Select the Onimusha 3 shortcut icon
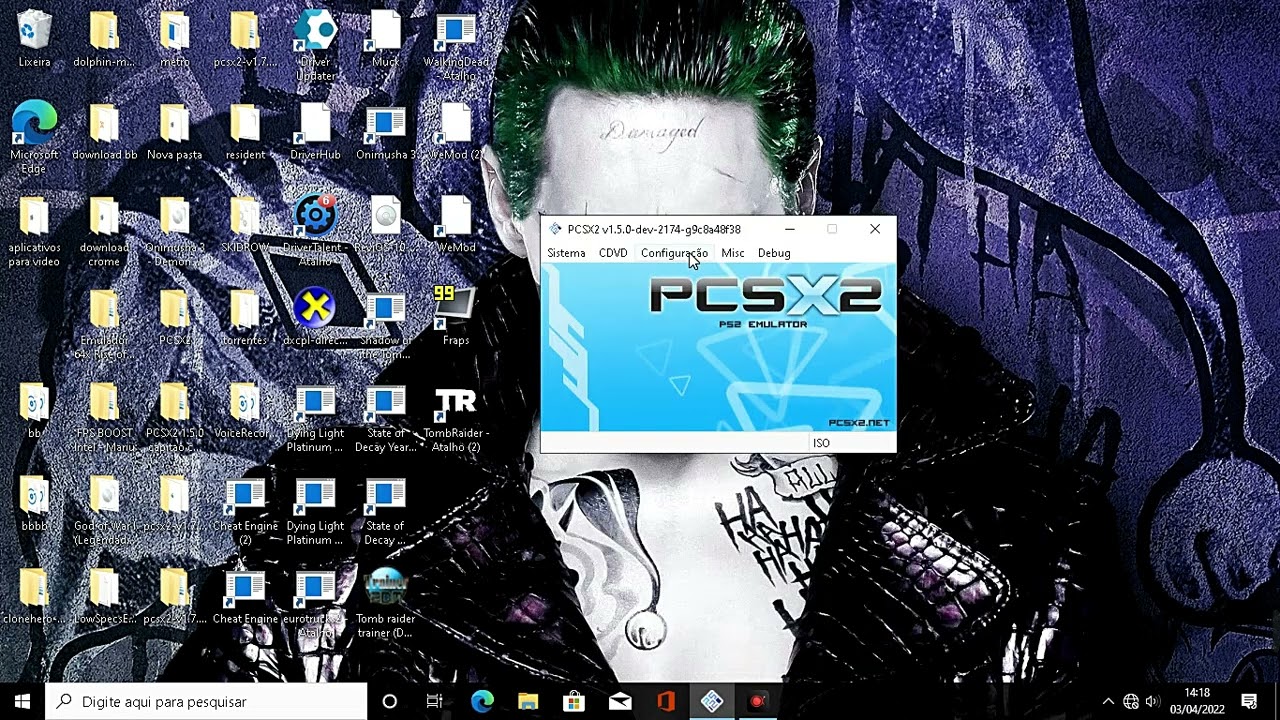This screenshot has width=1280, height=720. pos(385,132)
